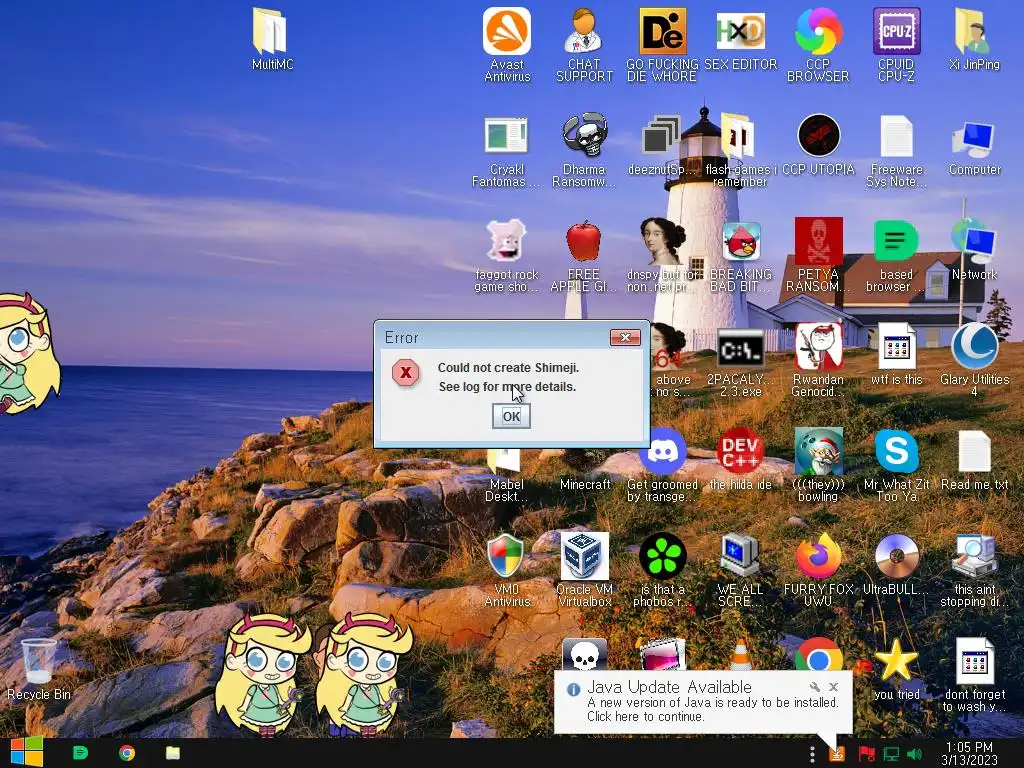Open the Skype icon on the desktop
Image resolution: width=1024 pixels, height=768 pixels.
point(896,465)
